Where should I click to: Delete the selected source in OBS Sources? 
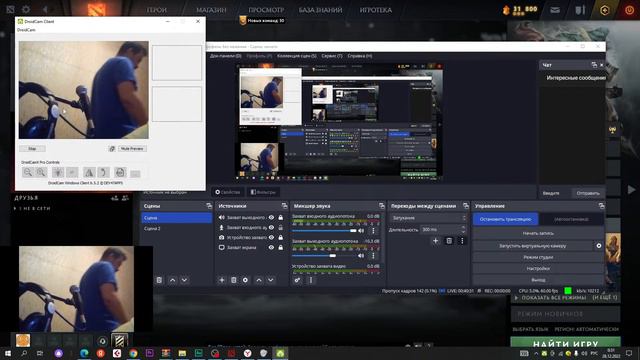click(233, 280)
